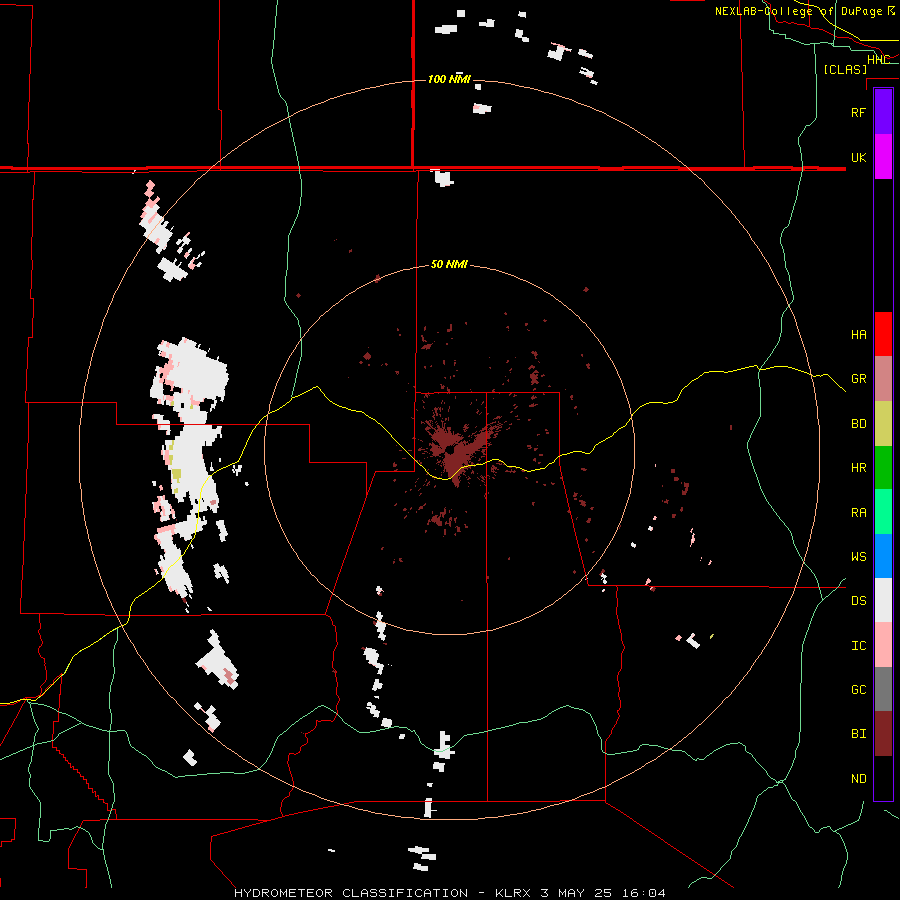Click the BD legend label
Viewport: 900px width, 900px height.
[859, 424]
